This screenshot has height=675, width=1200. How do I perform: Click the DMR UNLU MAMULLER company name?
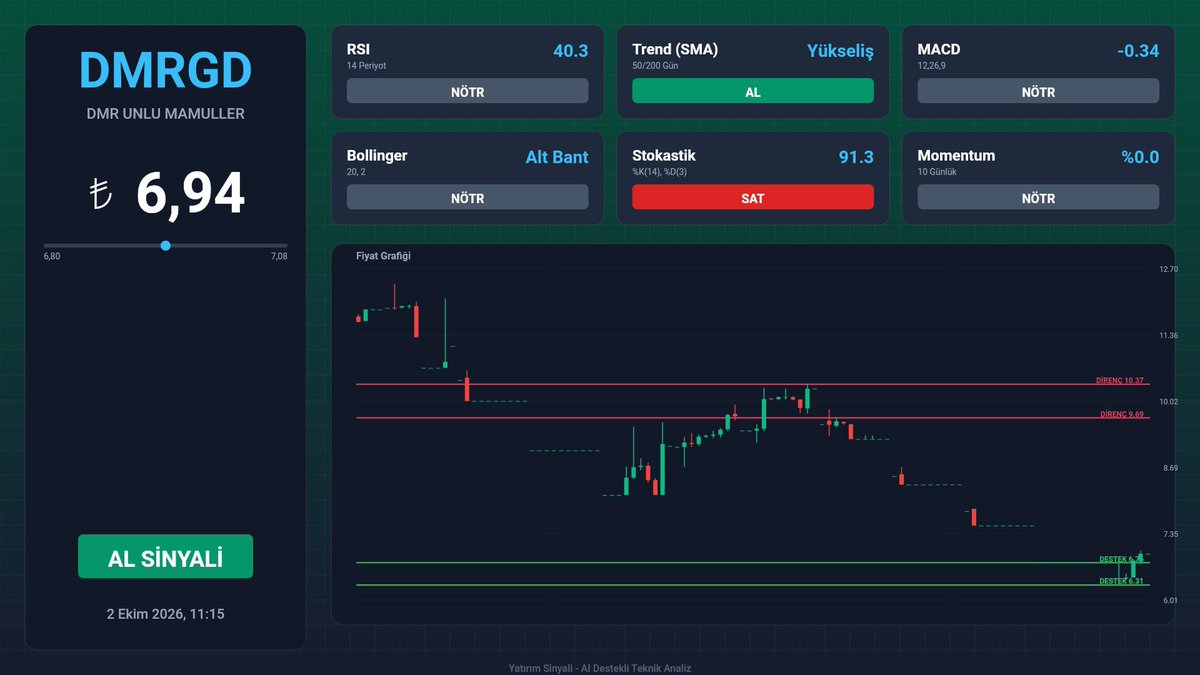coord(165,114)
